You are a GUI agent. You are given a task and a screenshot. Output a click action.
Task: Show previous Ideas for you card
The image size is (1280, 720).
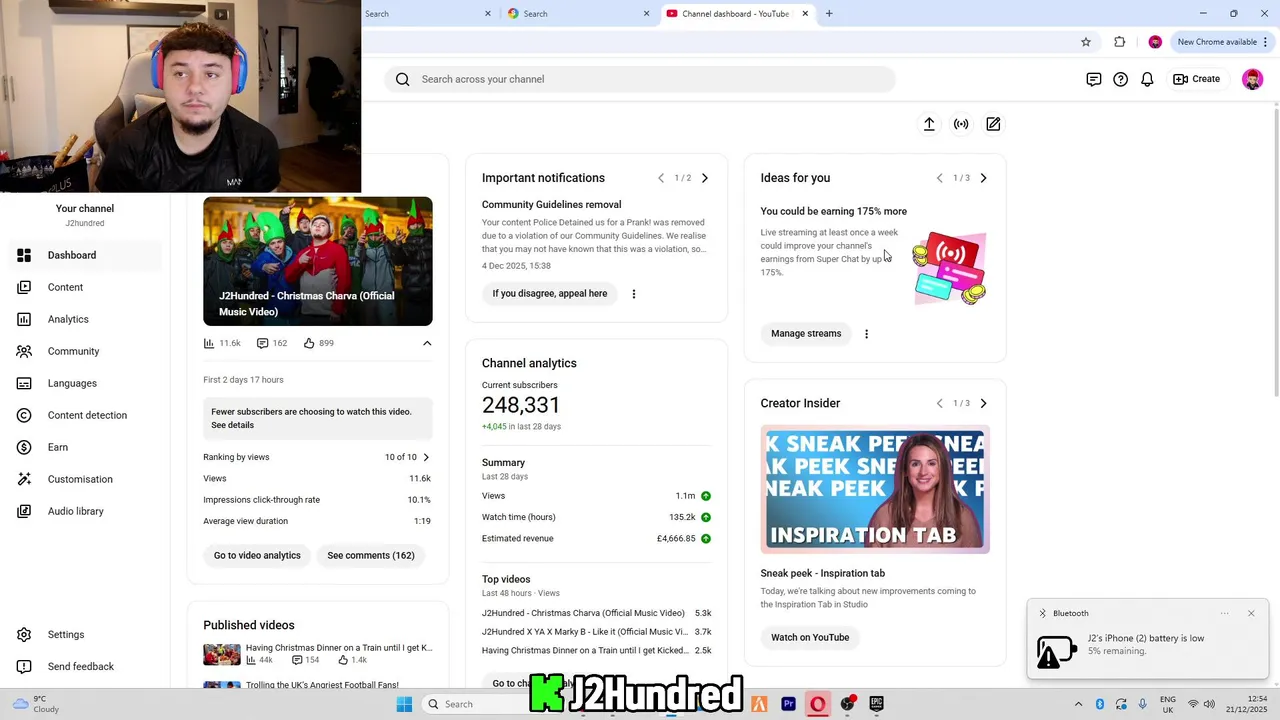pyautogui.click(x=939, y=178)
